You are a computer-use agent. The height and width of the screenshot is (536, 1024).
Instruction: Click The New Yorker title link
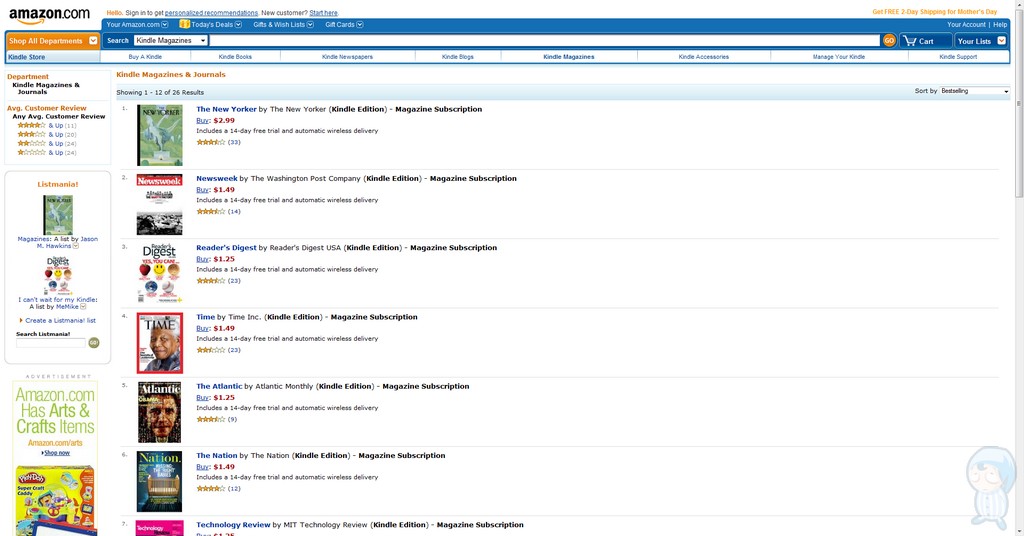point(226,109)
